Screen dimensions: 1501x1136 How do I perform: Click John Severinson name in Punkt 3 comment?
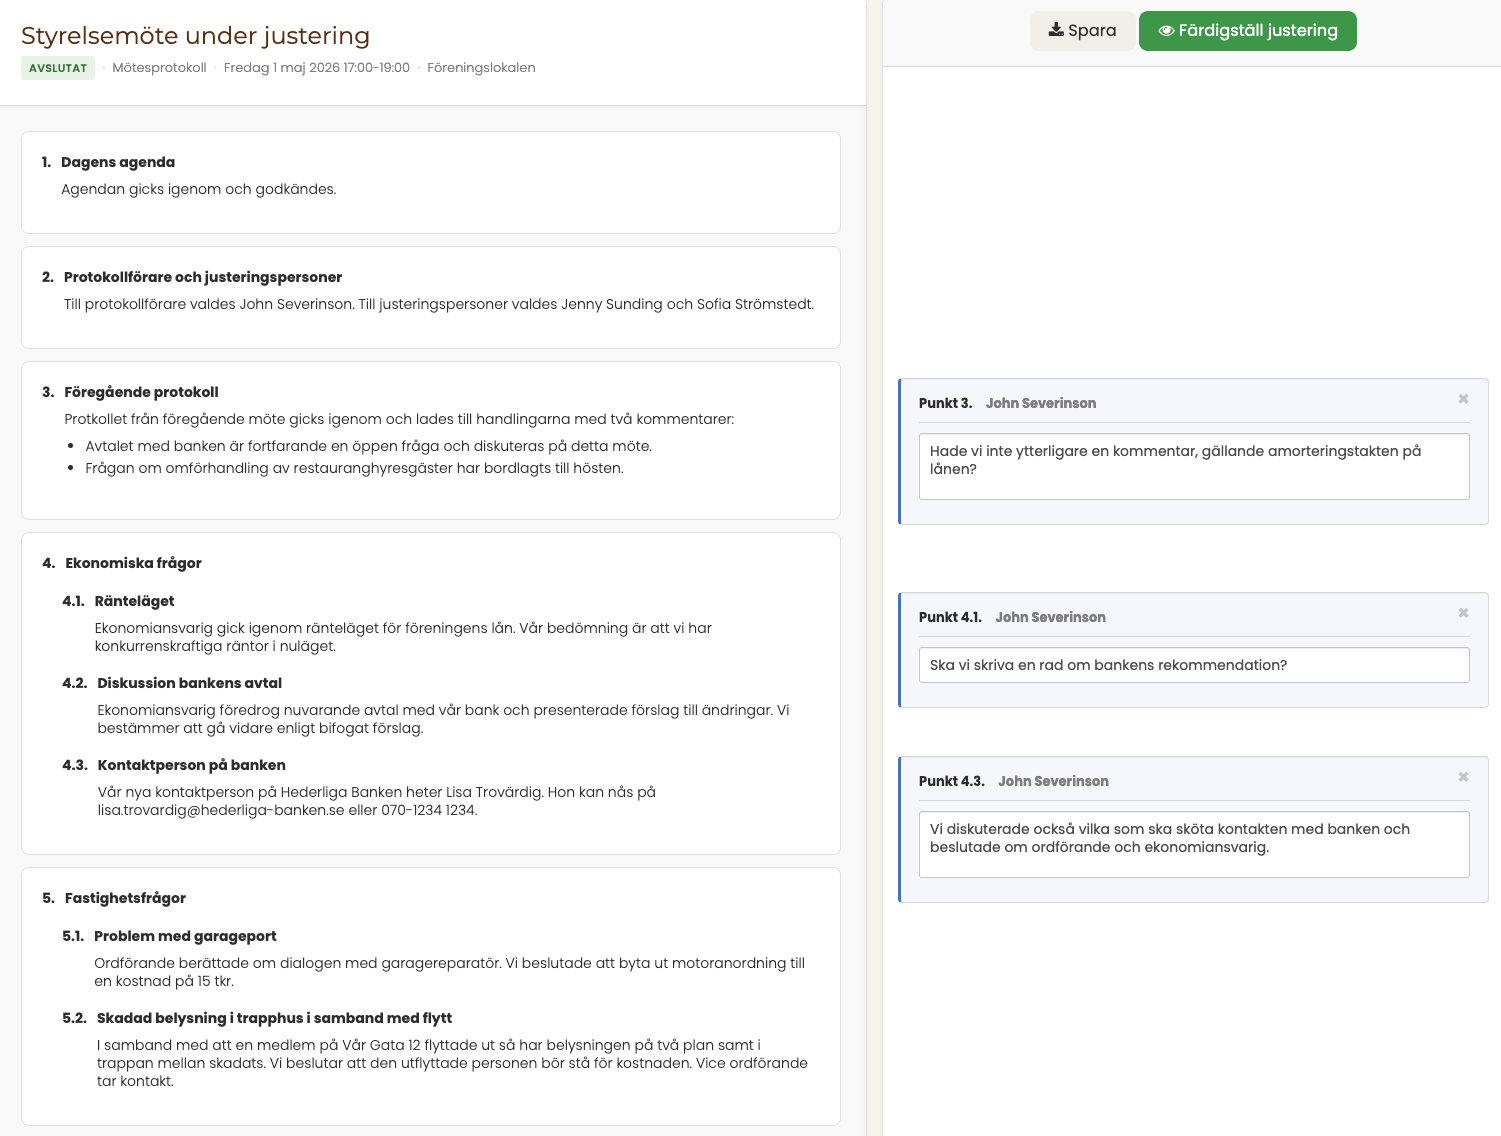click(1041, 403)
